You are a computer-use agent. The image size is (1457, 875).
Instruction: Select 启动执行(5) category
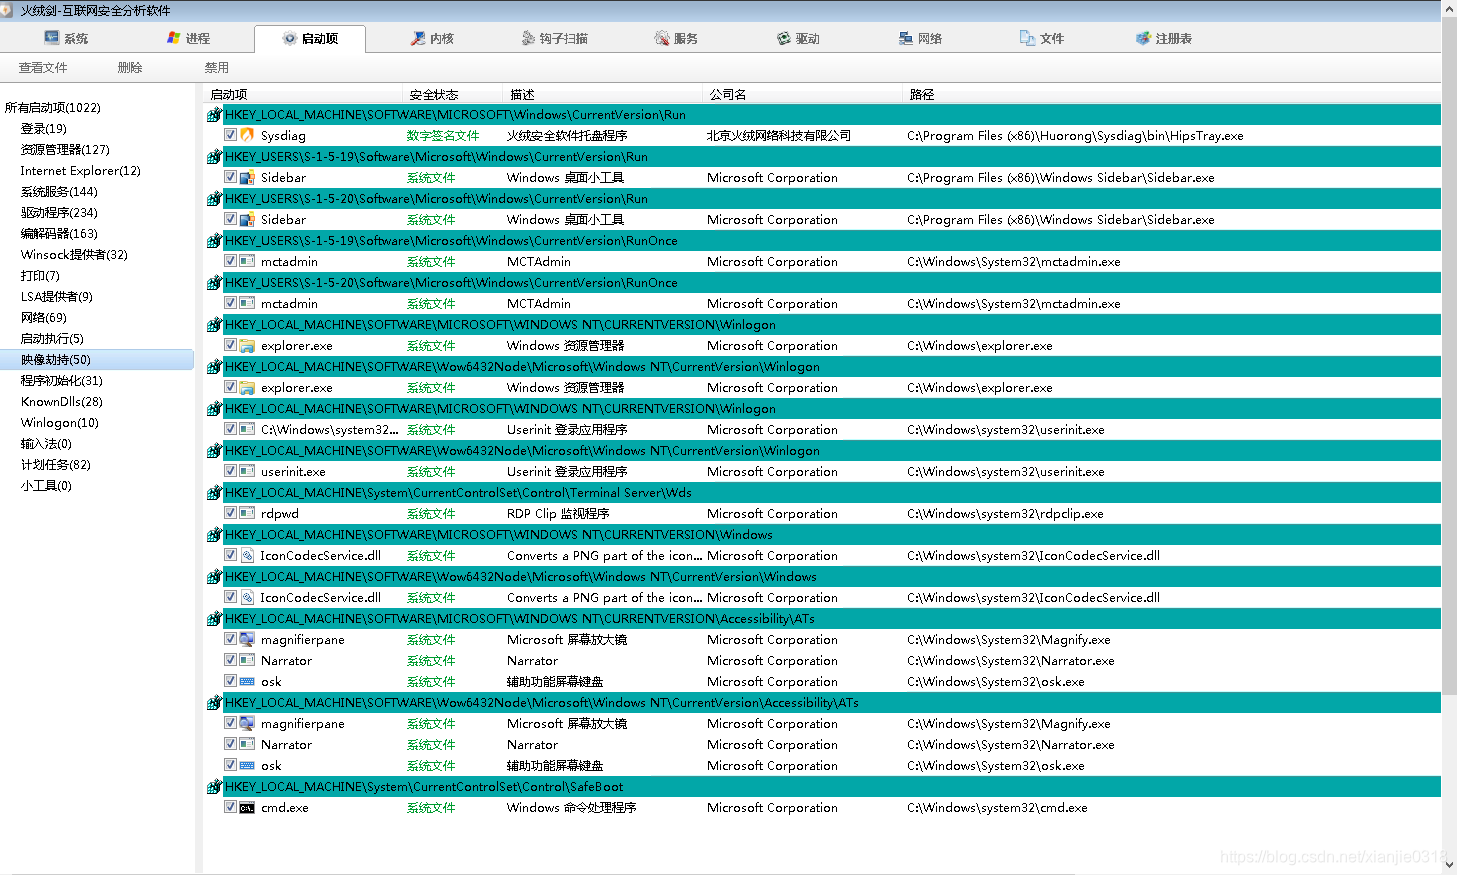[52, 339]
